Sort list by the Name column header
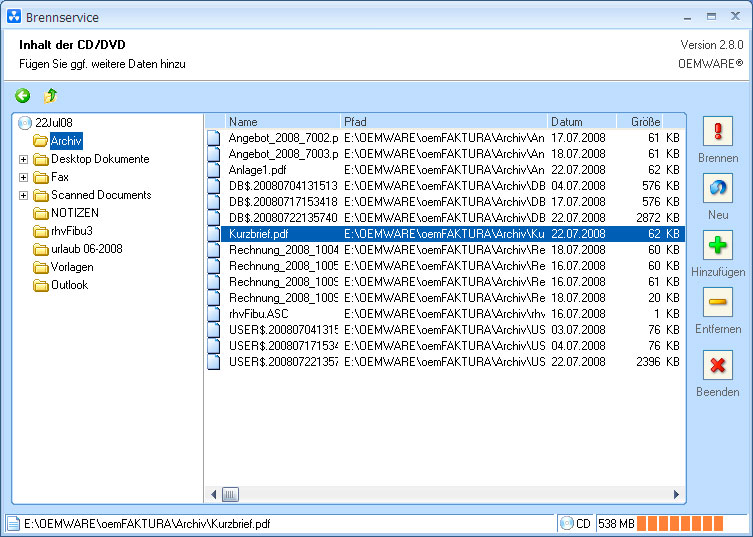Image resolution: width=753 pixels, height=537 pixels. pos(282,122)
